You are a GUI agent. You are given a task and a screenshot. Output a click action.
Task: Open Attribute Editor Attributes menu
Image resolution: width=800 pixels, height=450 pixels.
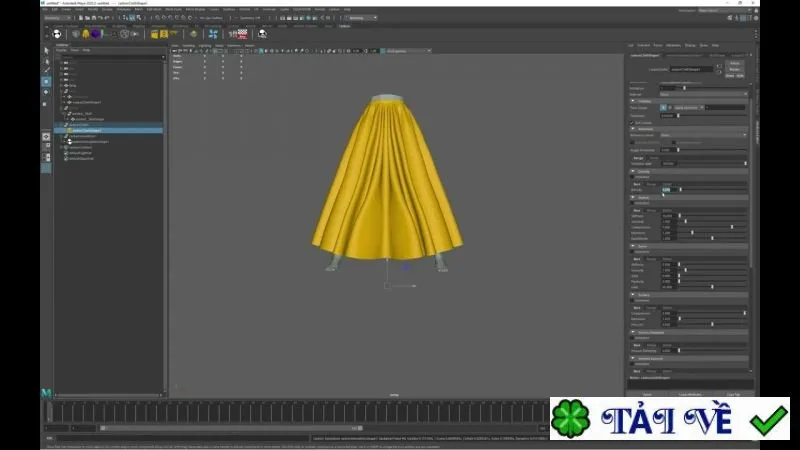673,45
